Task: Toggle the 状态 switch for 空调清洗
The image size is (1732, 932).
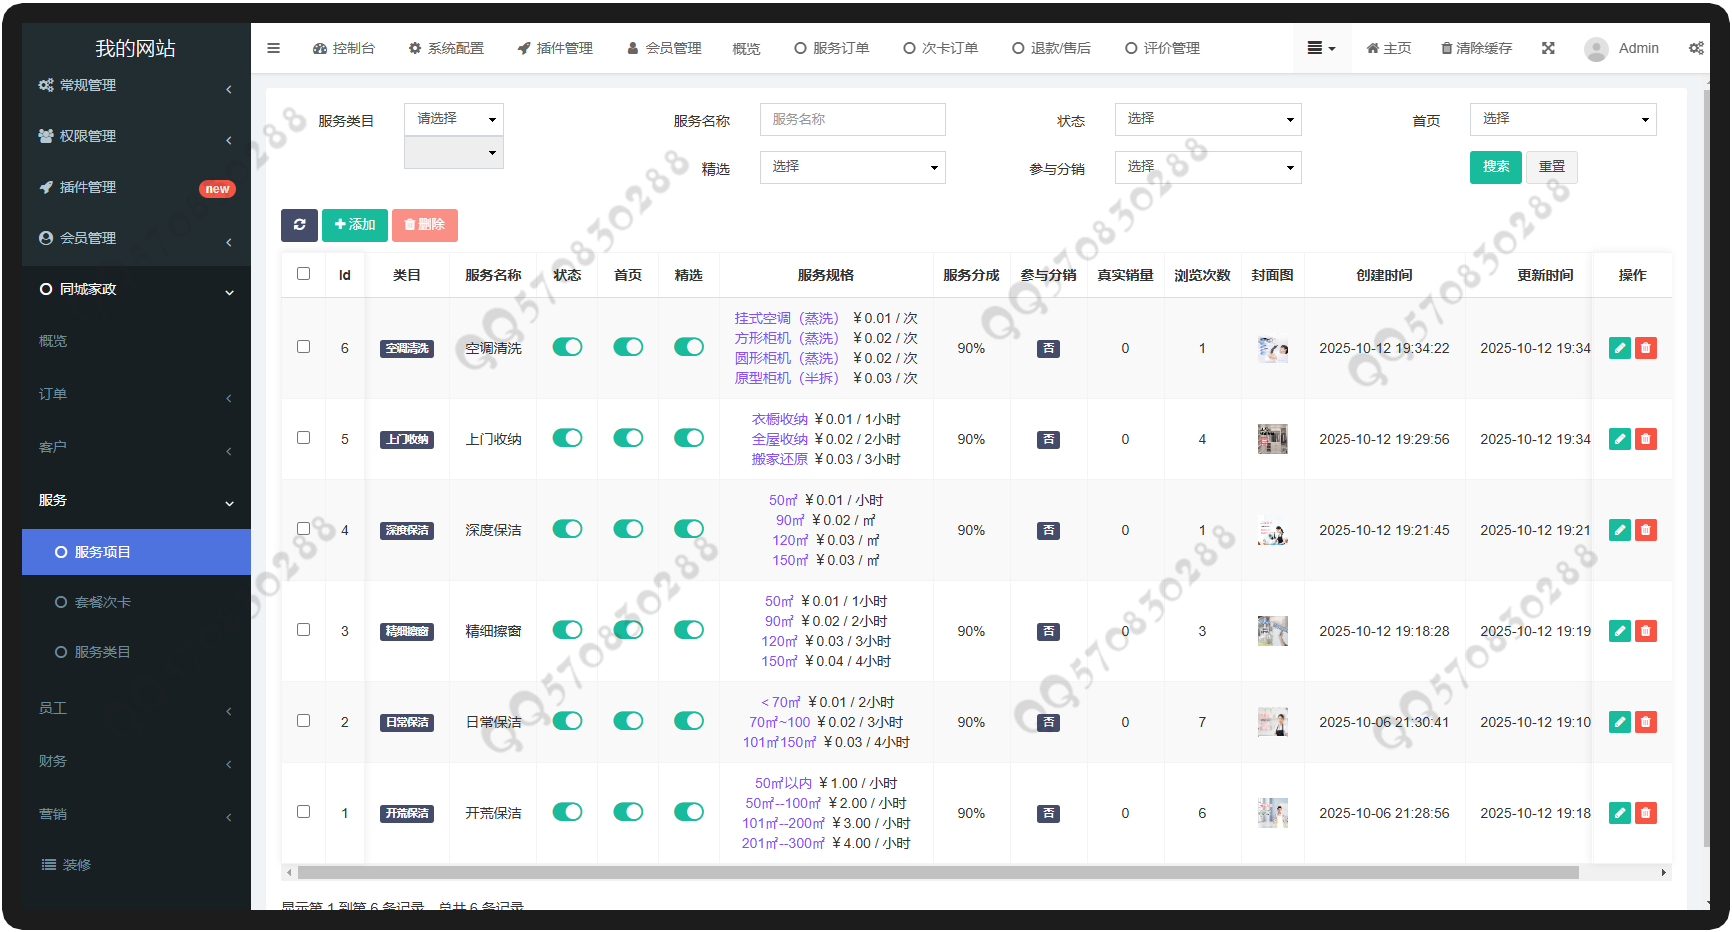Action: tap(567, 347)
